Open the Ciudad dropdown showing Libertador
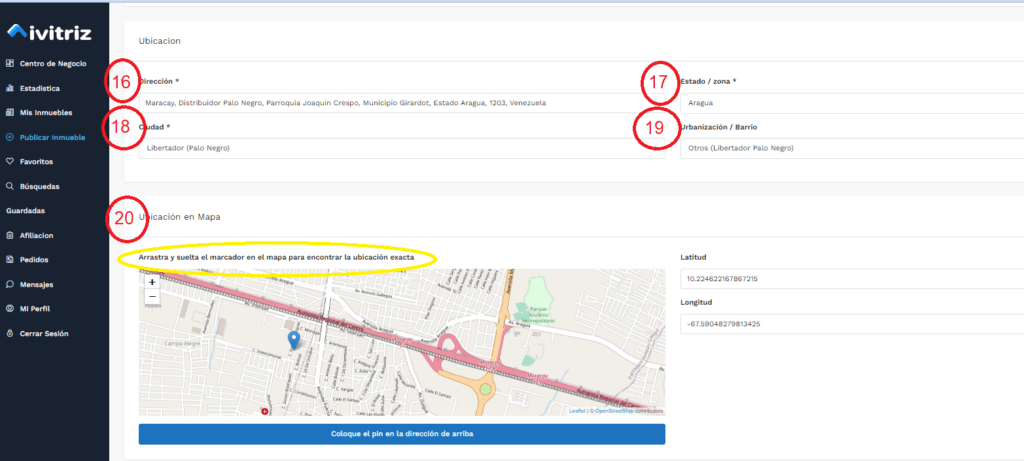 point(400,148)
